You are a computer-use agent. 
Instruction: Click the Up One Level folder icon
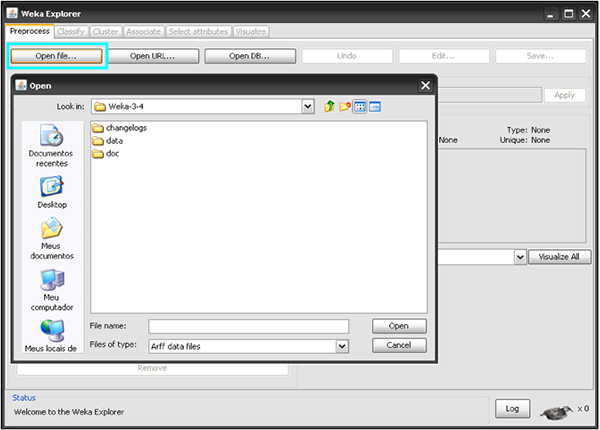pos(329,106)
